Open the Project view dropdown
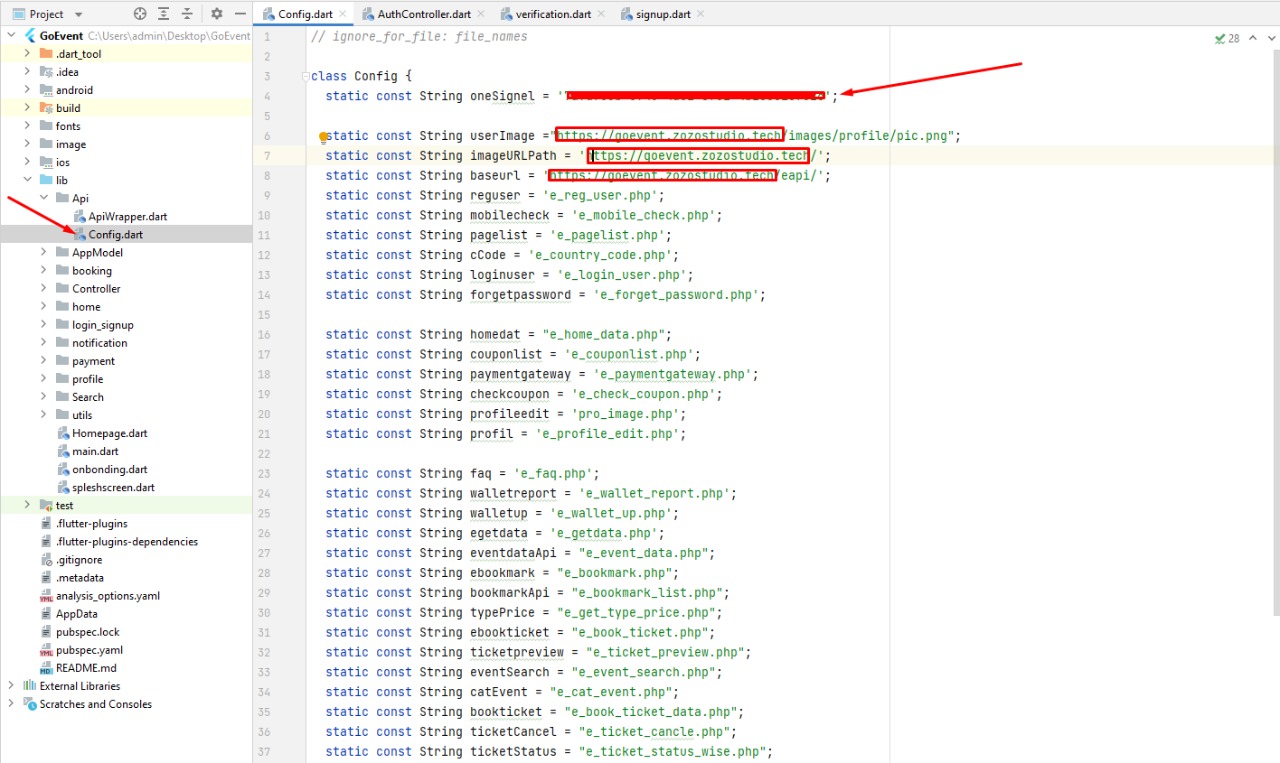This screenshot has width=1280, height=763. 79,14
